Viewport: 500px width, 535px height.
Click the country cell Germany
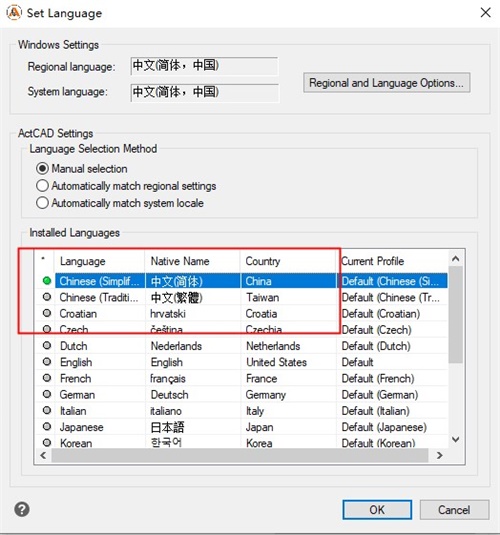(266, 395)
